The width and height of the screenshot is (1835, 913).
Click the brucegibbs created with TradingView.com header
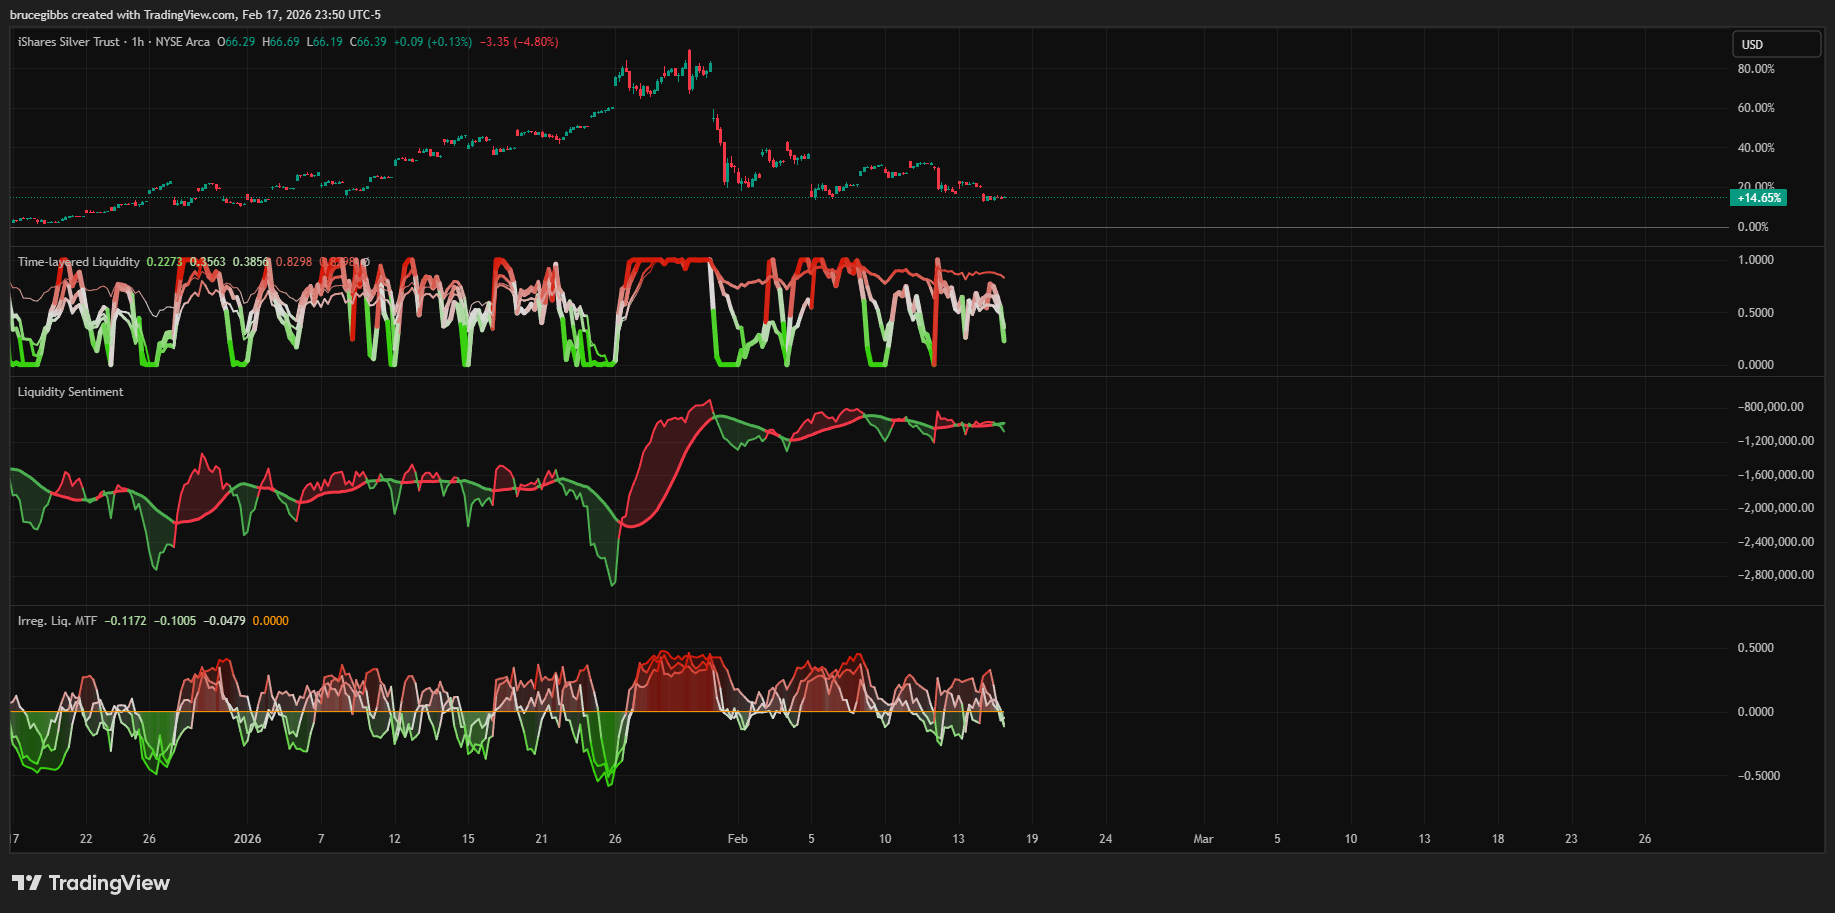[195, 15]
